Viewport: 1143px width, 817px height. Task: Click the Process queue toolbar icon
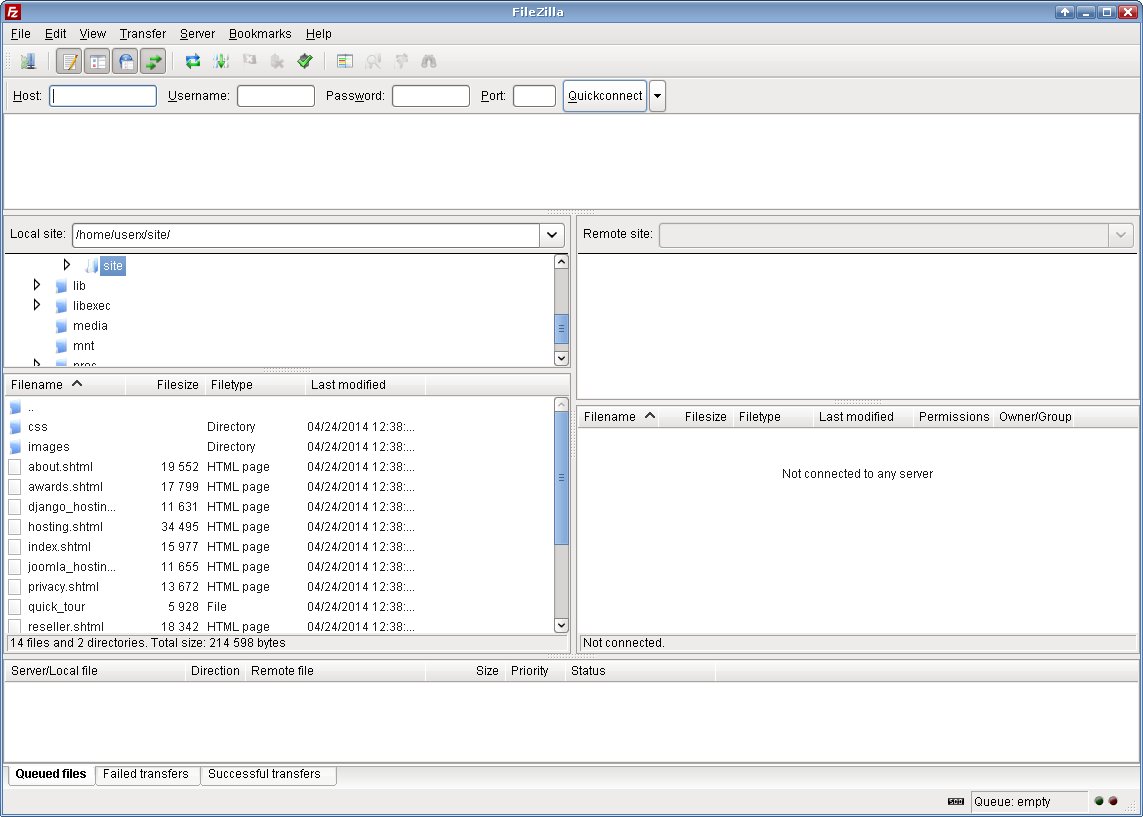(221, 61)
